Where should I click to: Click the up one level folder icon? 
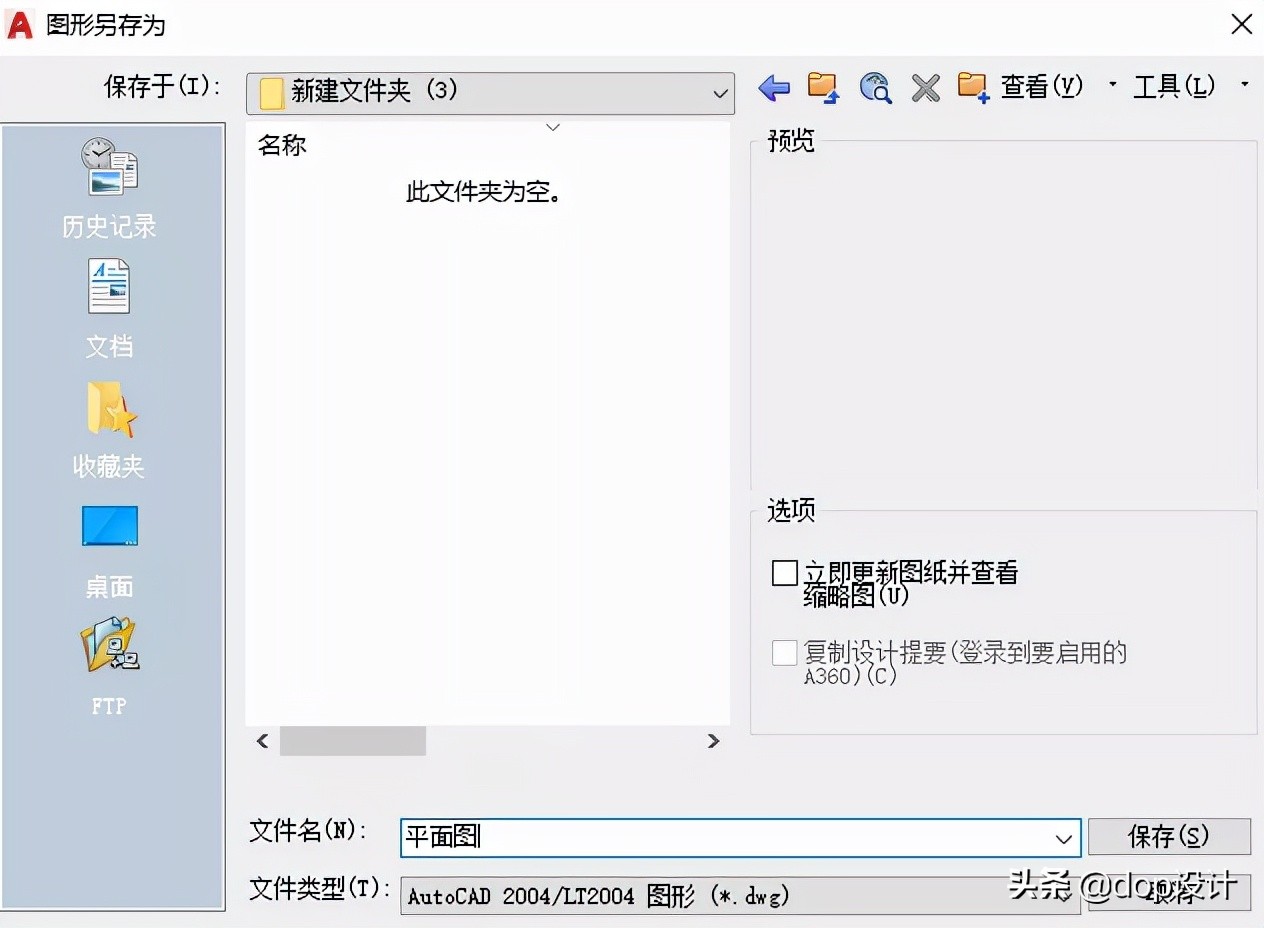pos(822,88)
